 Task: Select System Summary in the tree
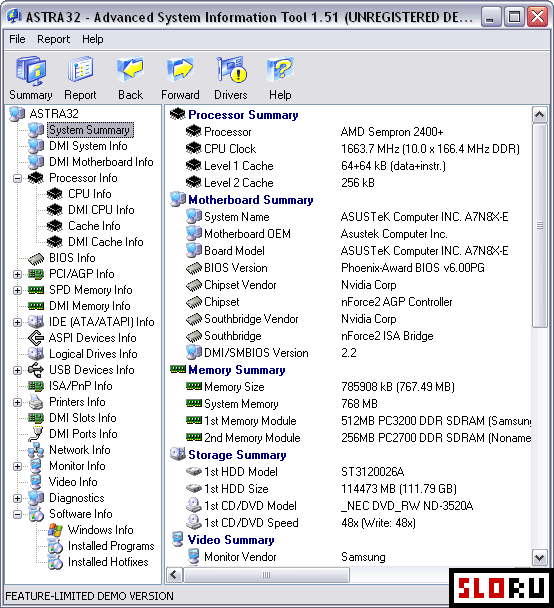click(x=90, y=130)
